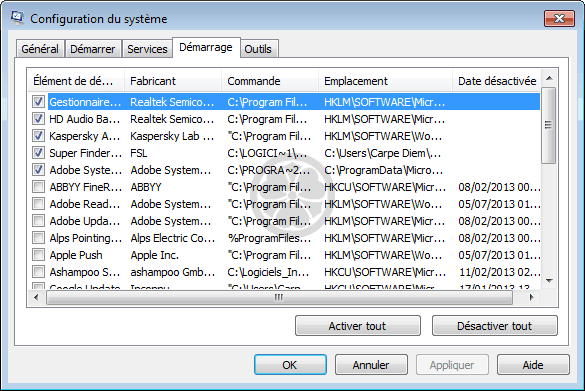This screenshot has width=585, height=391.
Task: Check the Apple Push startup item
Action: 38,255
